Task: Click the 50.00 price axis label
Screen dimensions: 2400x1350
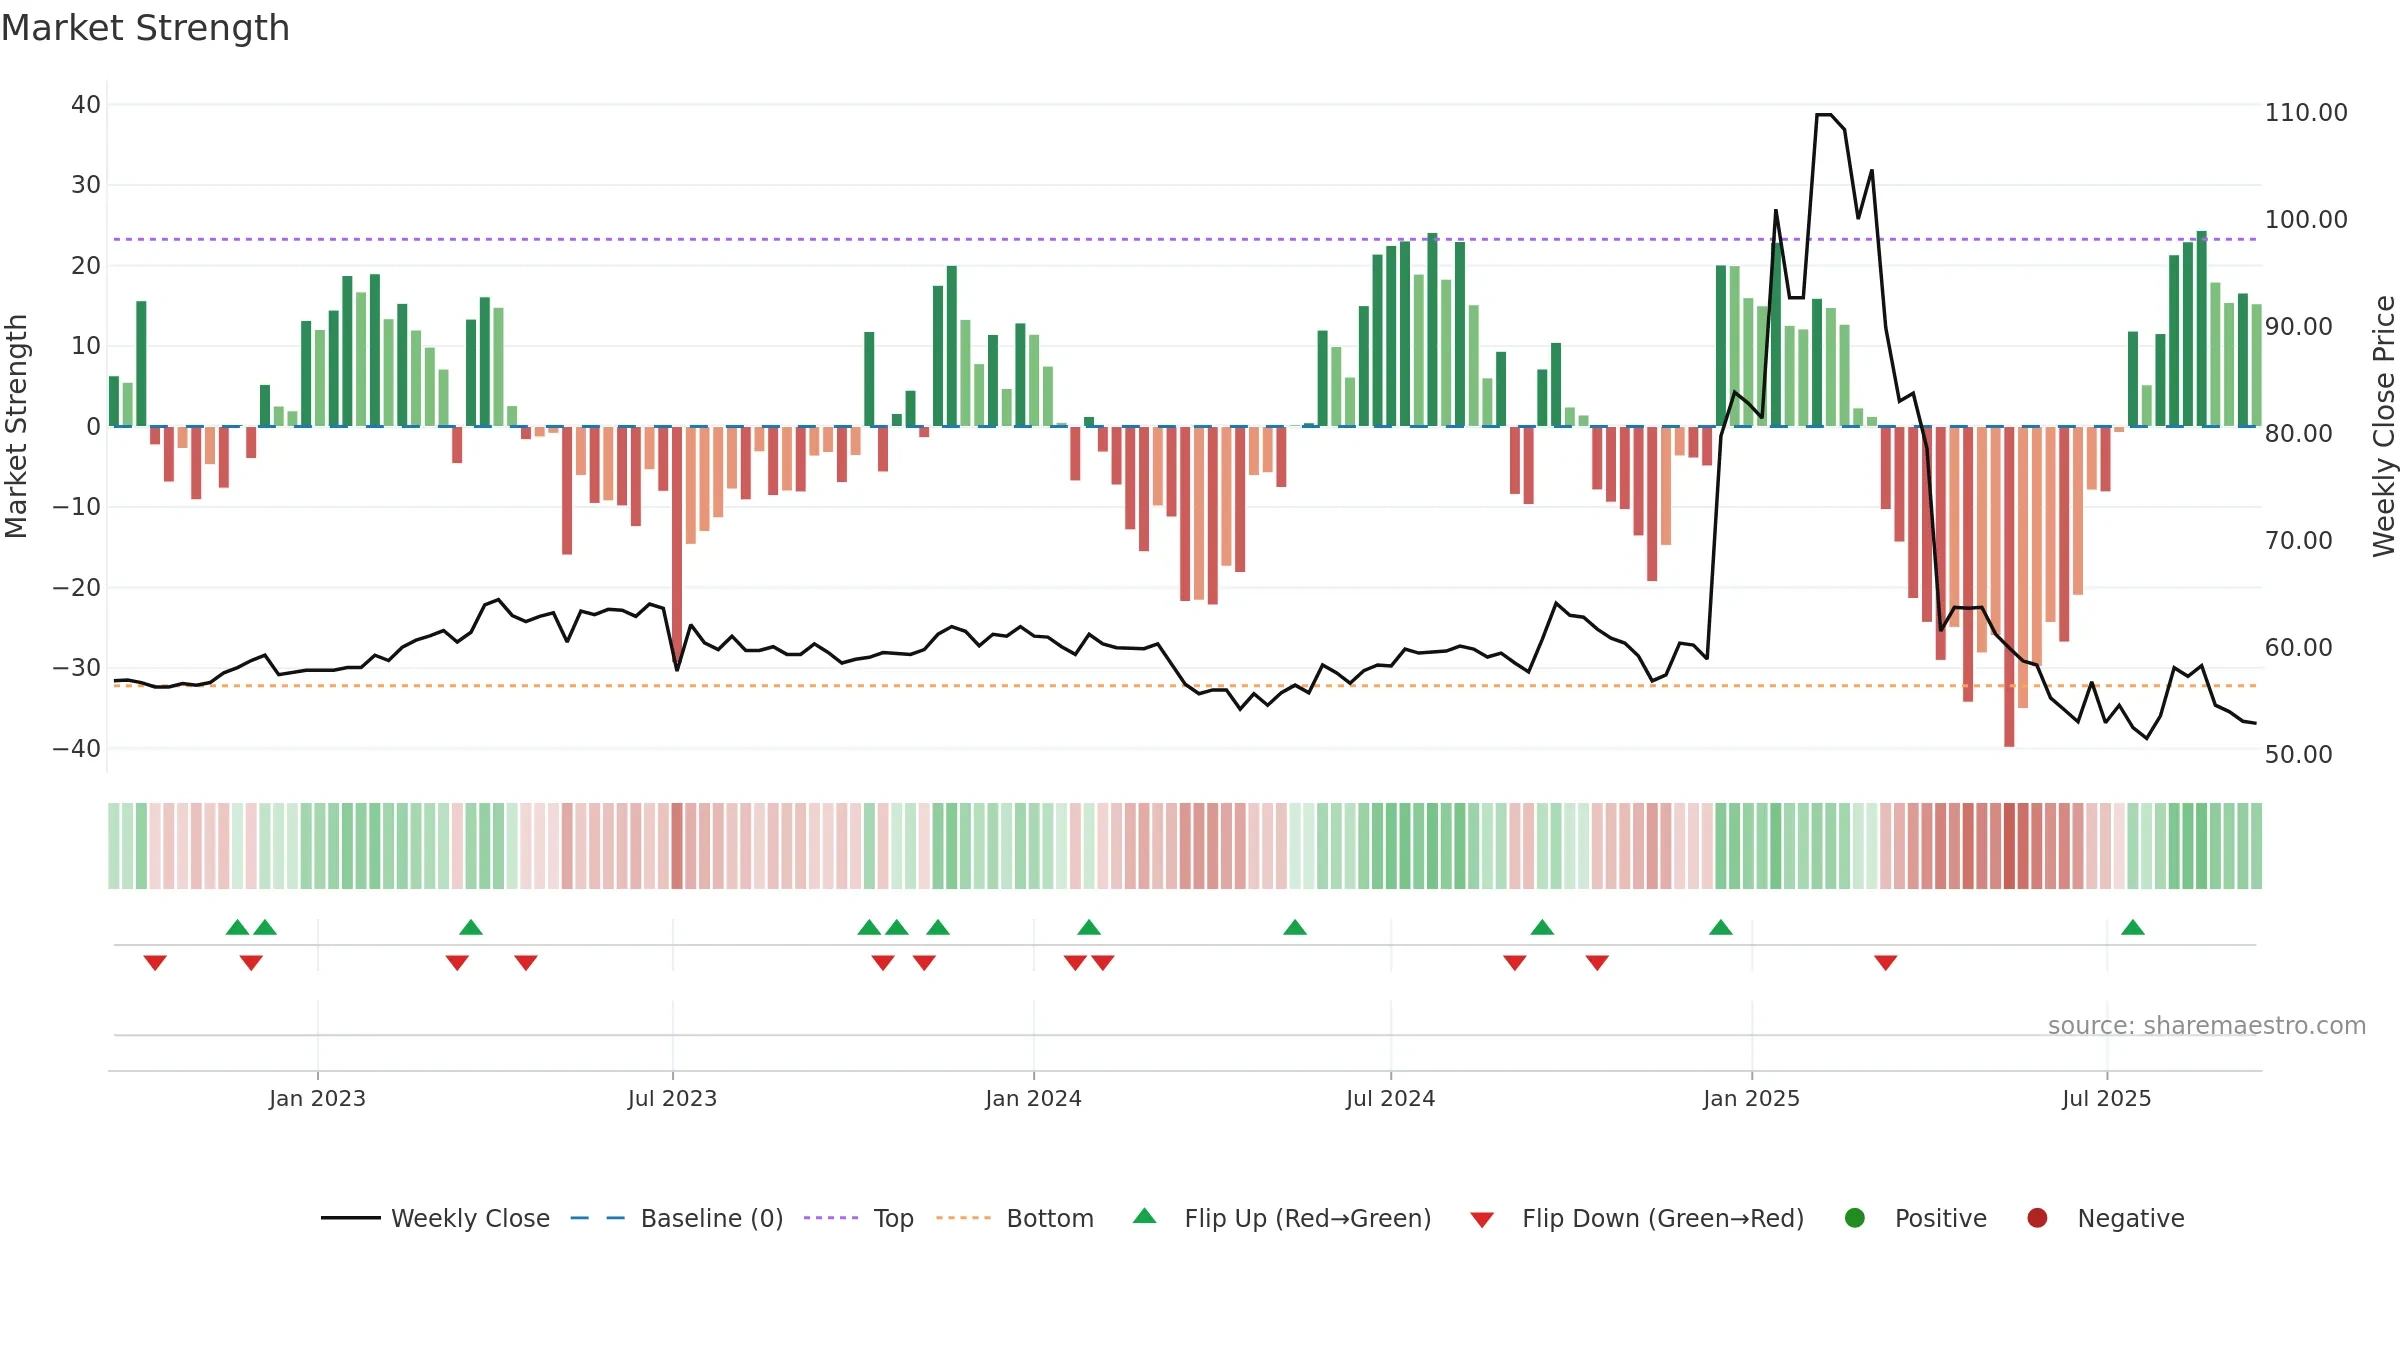Action: click(x=2298, y=754)
